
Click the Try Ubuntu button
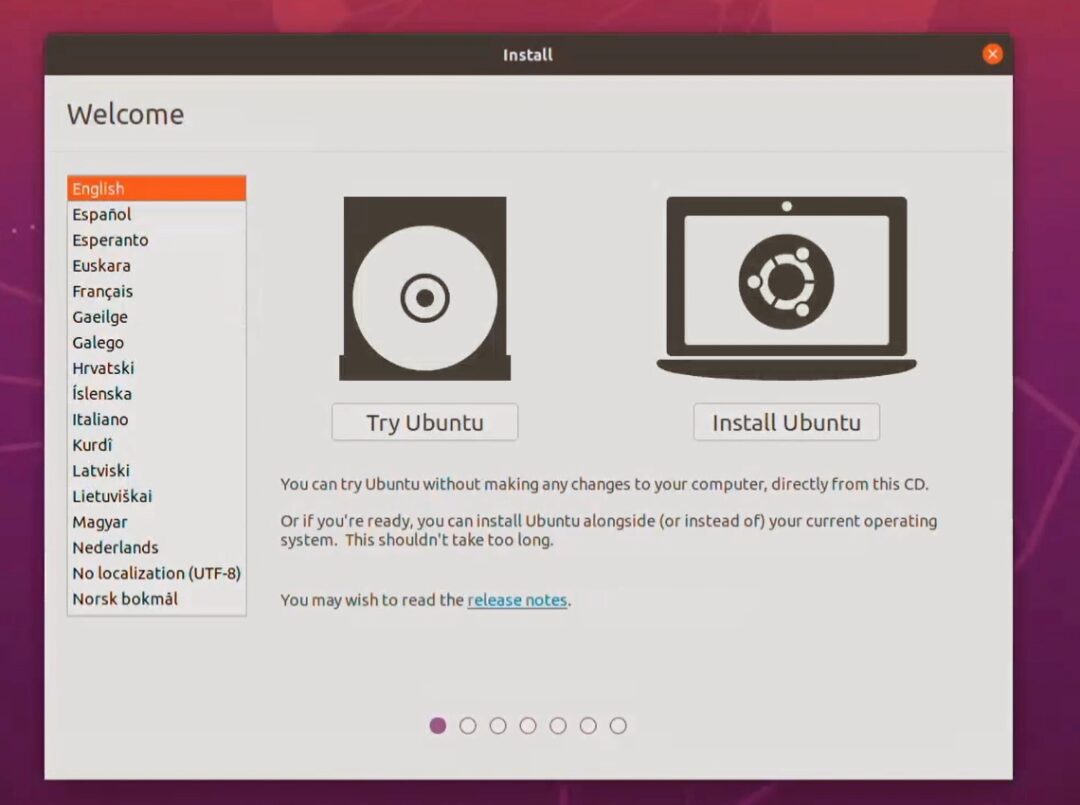tap(425, 422)
